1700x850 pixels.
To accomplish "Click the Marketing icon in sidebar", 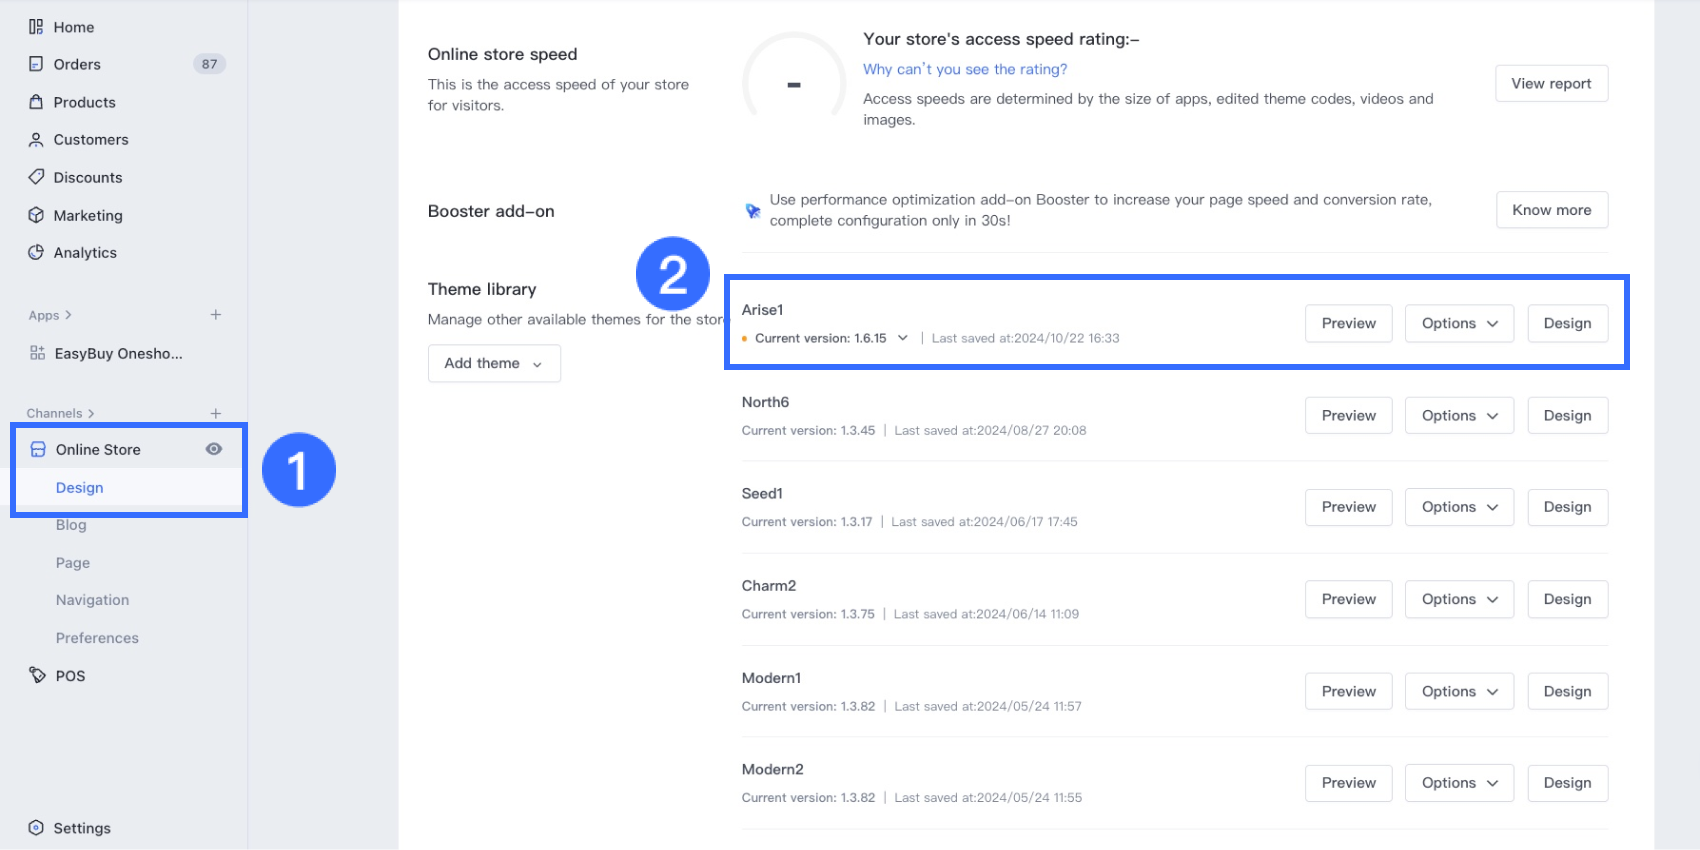I will click(x=36, y=215).
